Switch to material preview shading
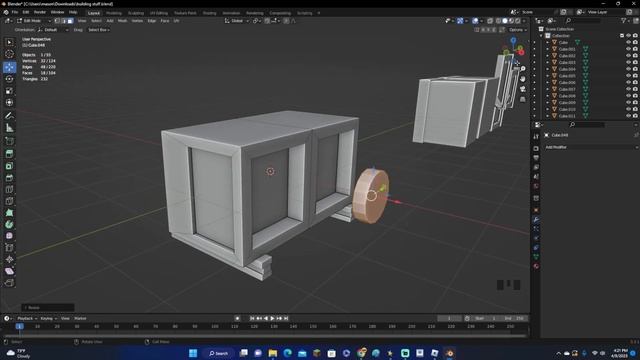The width and height of the screenshot is (640, 360). click(511, 21)
